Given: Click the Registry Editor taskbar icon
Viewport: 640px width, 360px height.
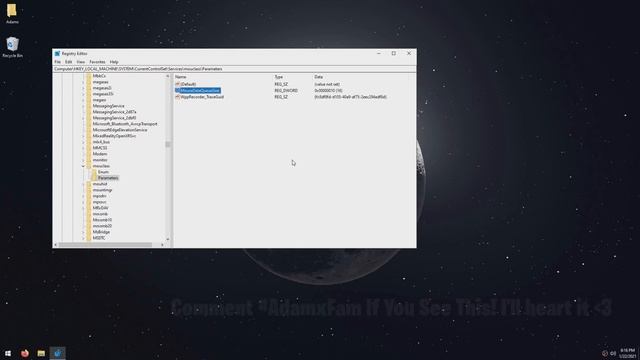Looking at the screenshot, I should [58, 353].
